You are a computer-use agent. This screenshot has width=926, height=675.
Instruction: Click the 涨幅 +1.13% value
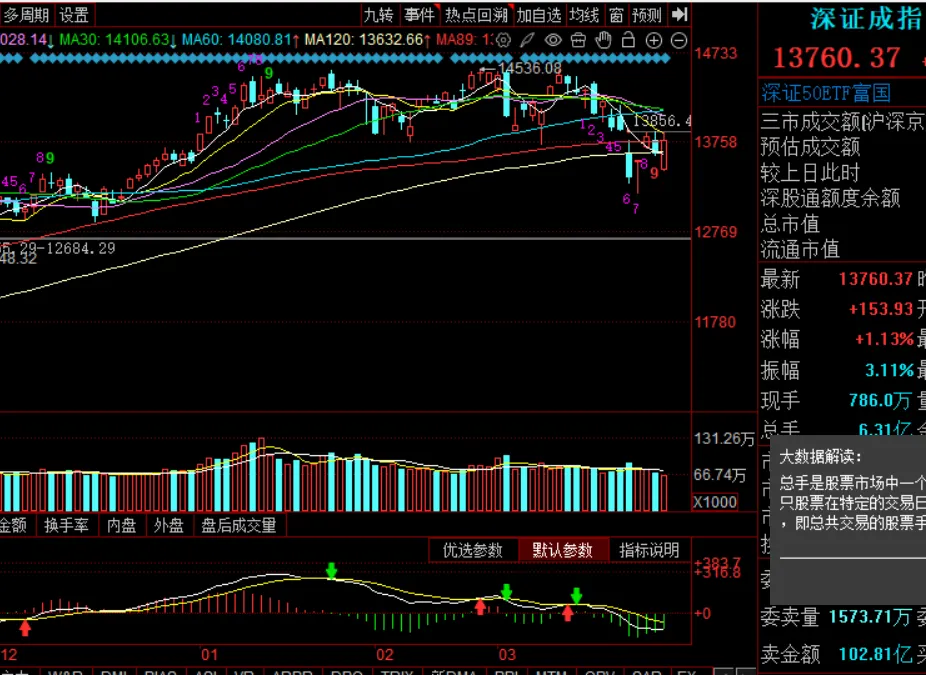[x=885, y=339]
